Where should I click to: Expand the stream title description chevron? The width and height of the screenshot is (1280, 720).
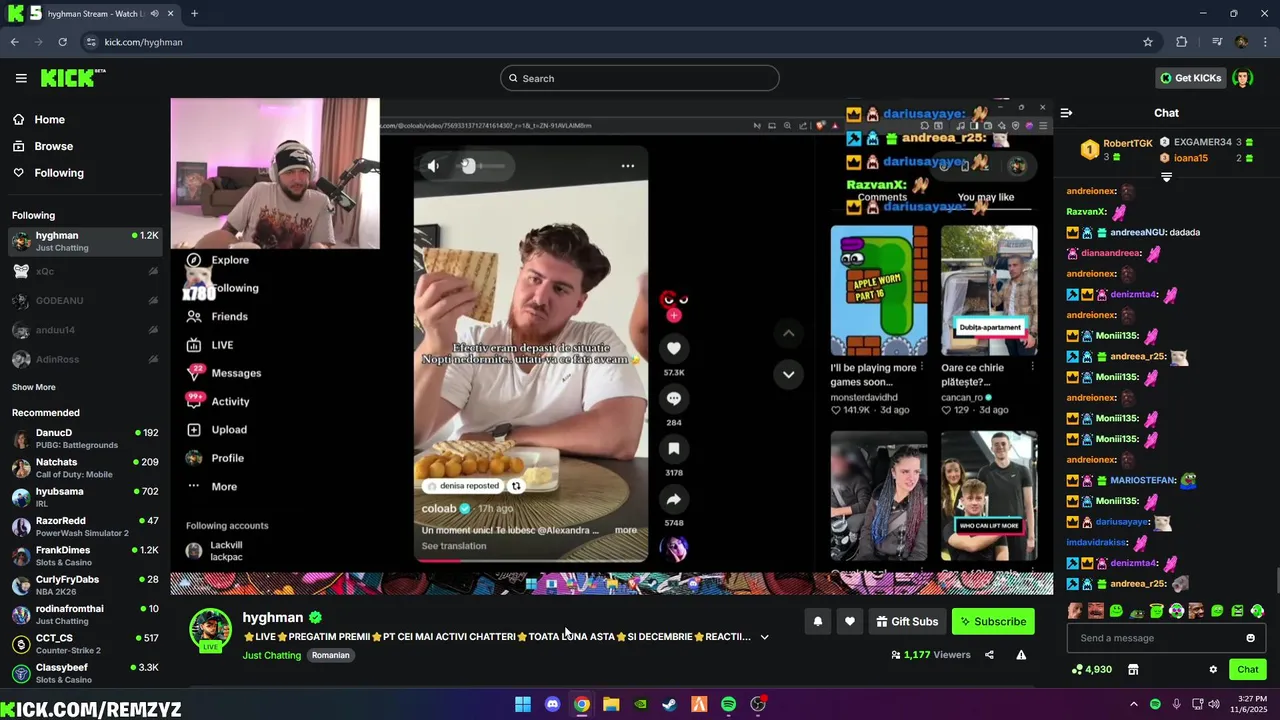coord(765,637)
